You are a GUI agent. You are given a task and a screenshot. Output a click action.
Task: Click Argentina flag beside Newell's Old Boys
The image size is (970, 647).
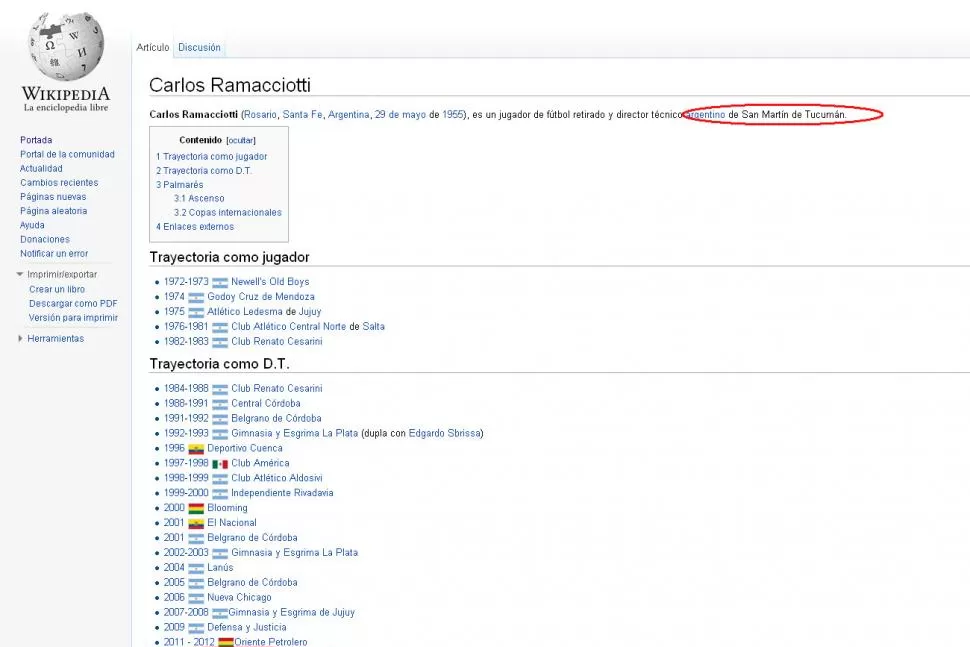(220, 283)
